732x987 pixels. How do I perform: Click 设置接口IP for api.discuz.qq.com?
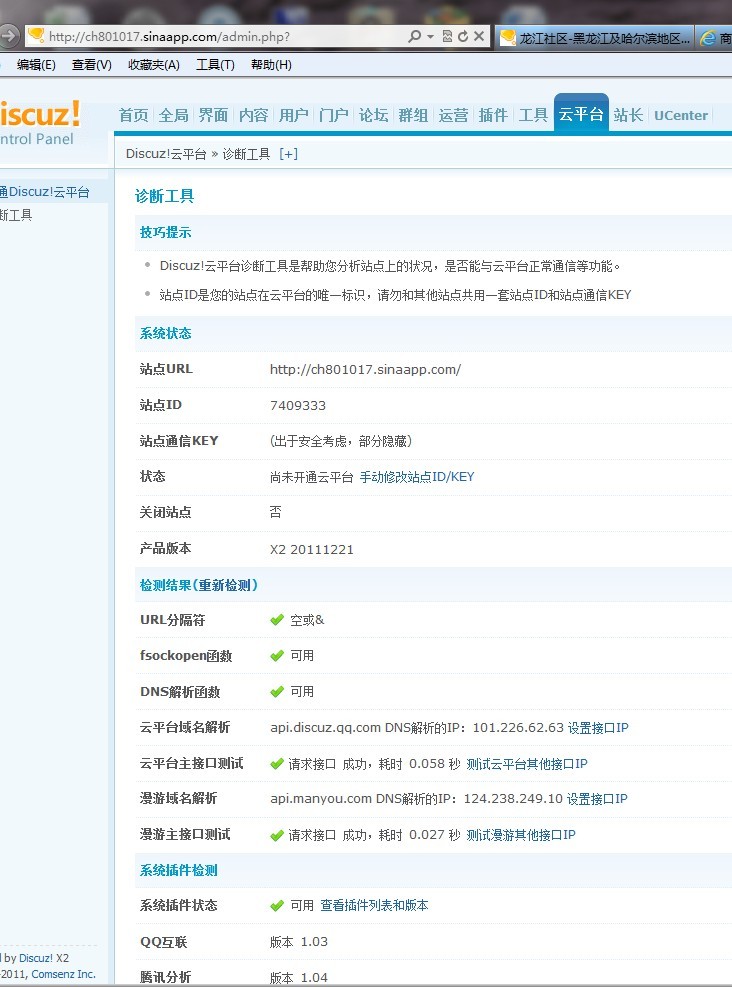[598, 728]
